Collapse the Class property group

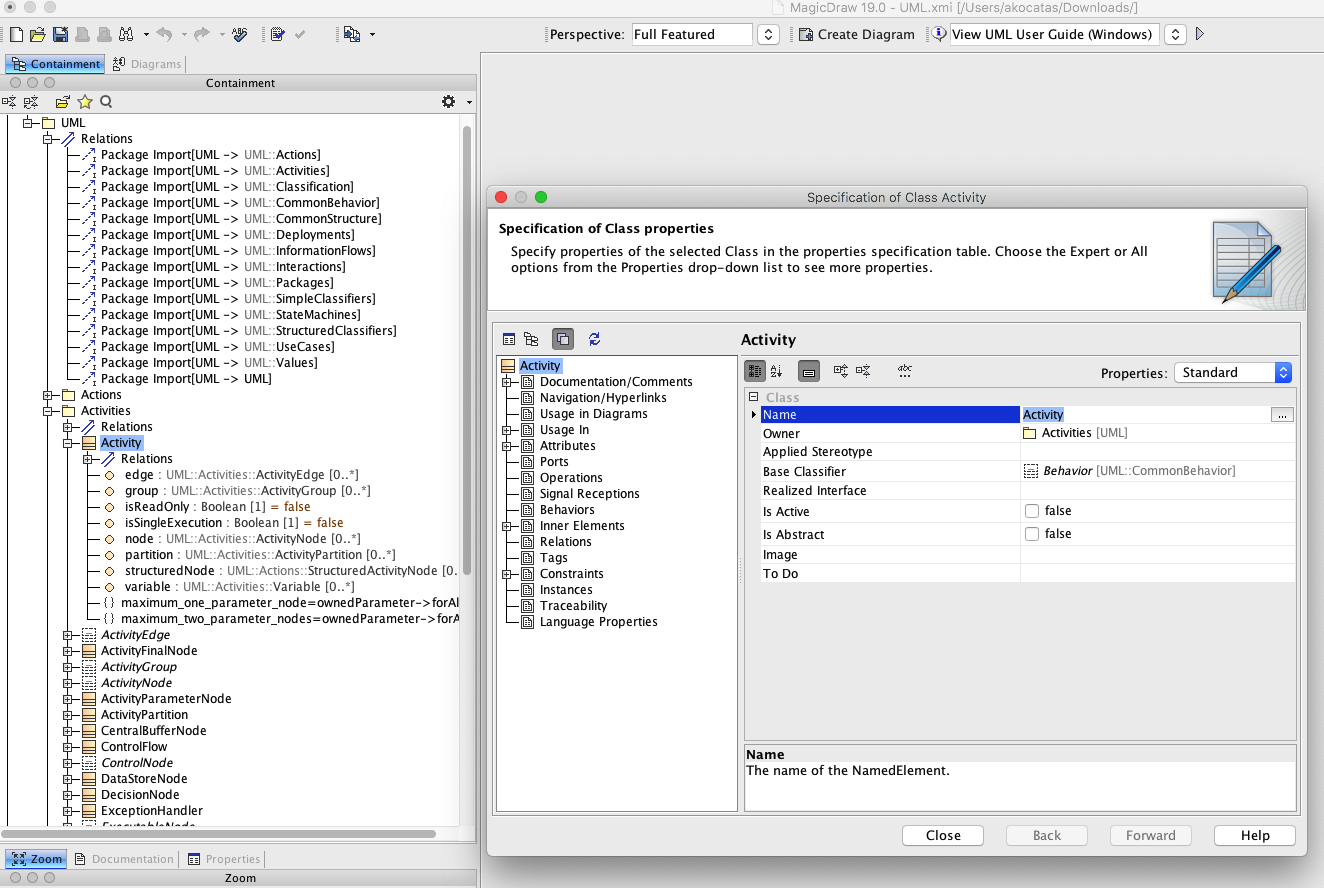click(x=755, y=397)
